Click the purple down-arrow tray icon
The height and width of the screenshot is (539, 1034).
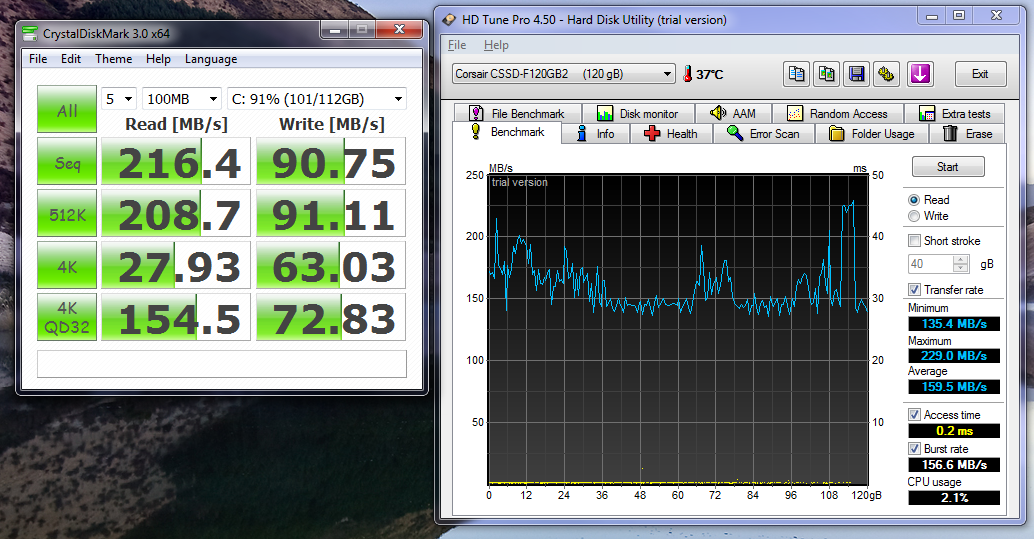pyautogui.click(x=920, y=74)
